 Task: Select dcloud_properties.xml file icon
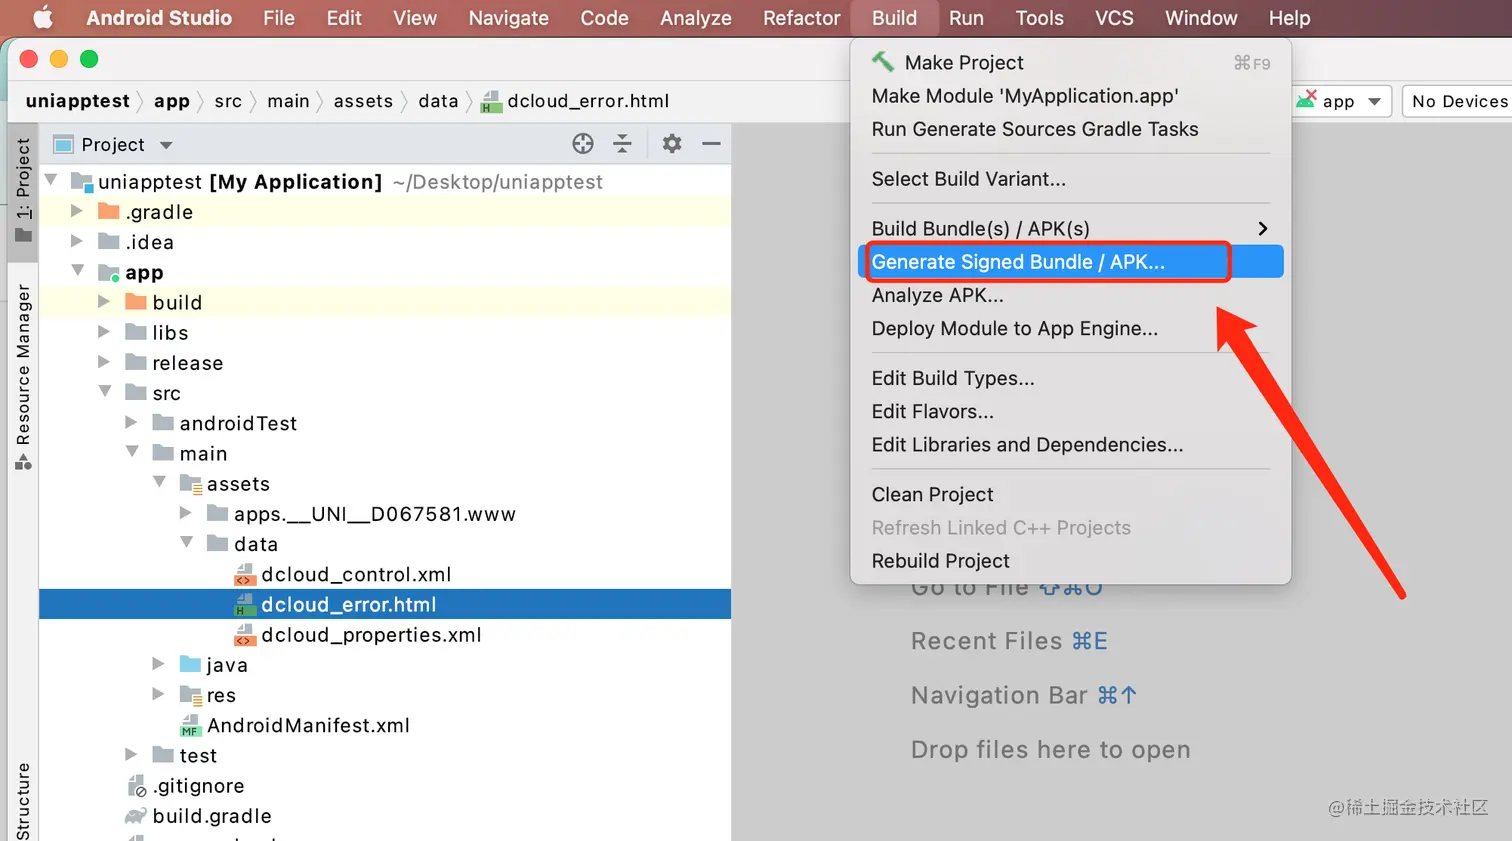pos(245,634)
